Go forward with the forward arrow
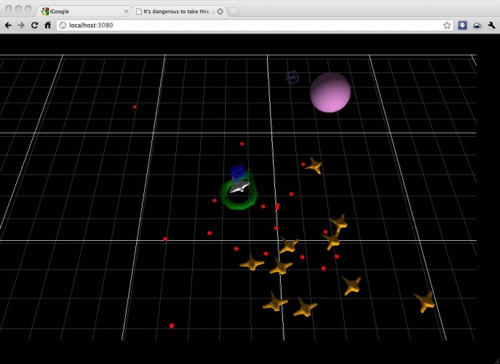The width and height of the screenshot is (500, 364). 21,25
